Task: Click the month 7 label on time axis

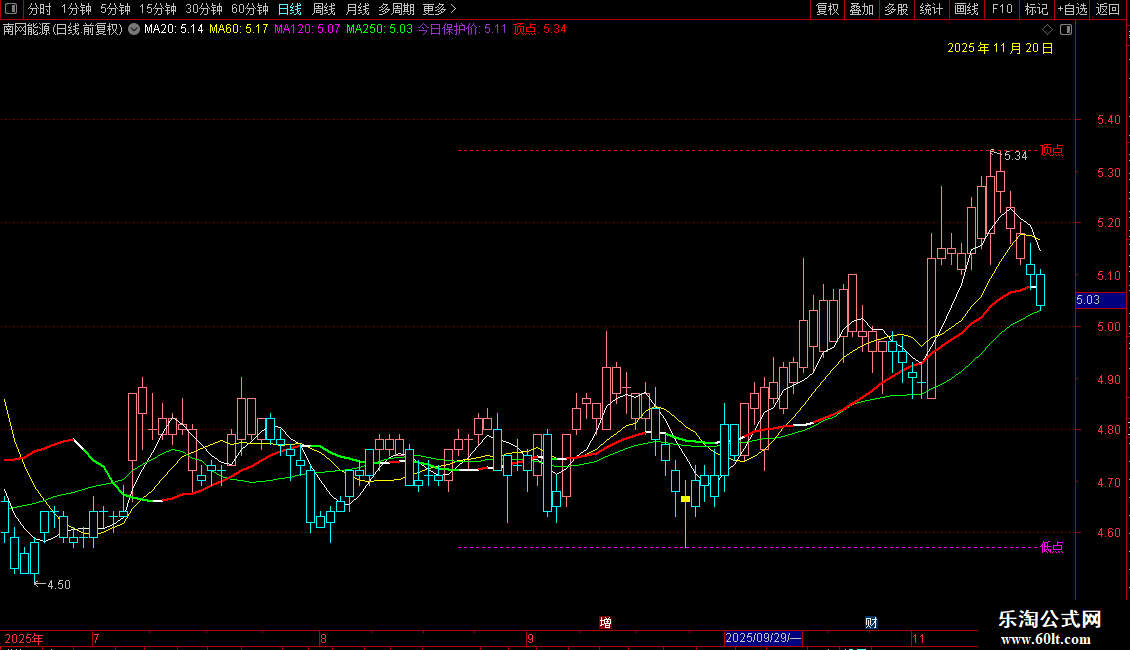Action: pos(96,638)
